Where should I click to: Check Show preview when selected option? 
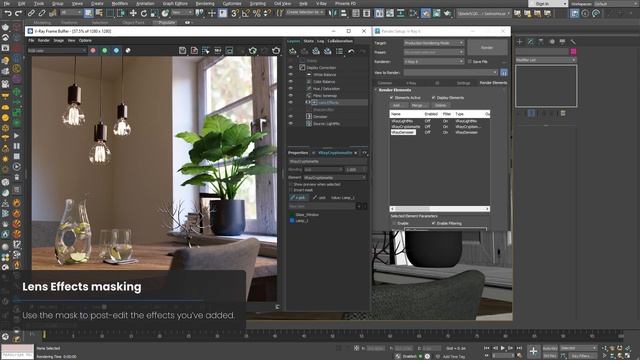[291, 184]
